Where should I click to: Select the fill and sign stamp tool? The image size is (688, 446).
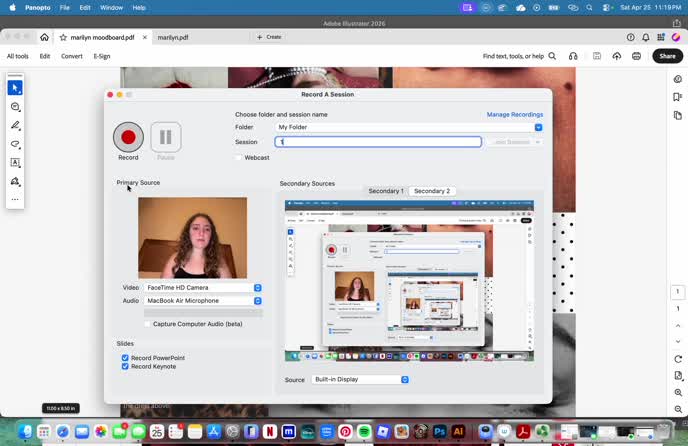[x=15, y=181]
